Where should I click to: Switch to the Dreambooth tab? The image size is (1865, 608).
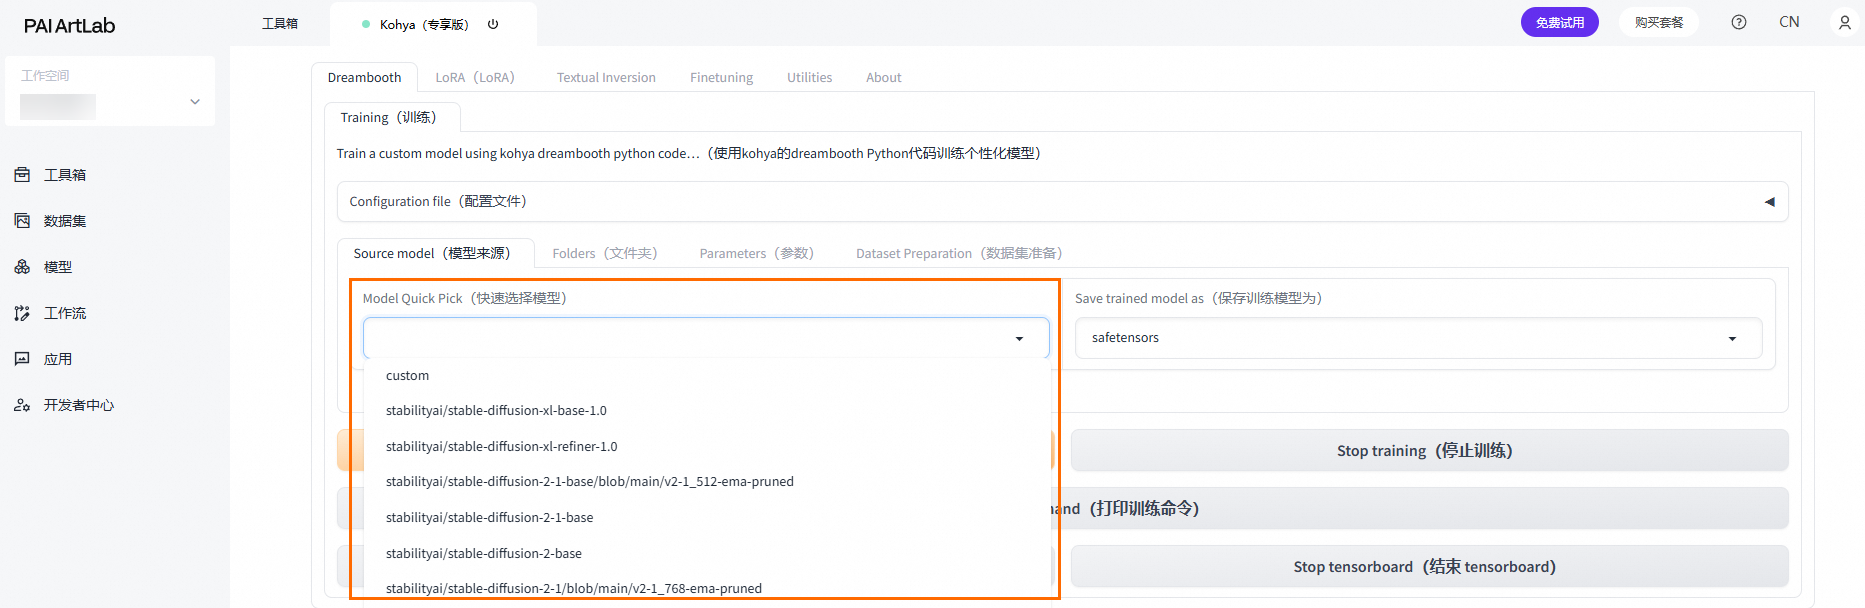[364, 77]
